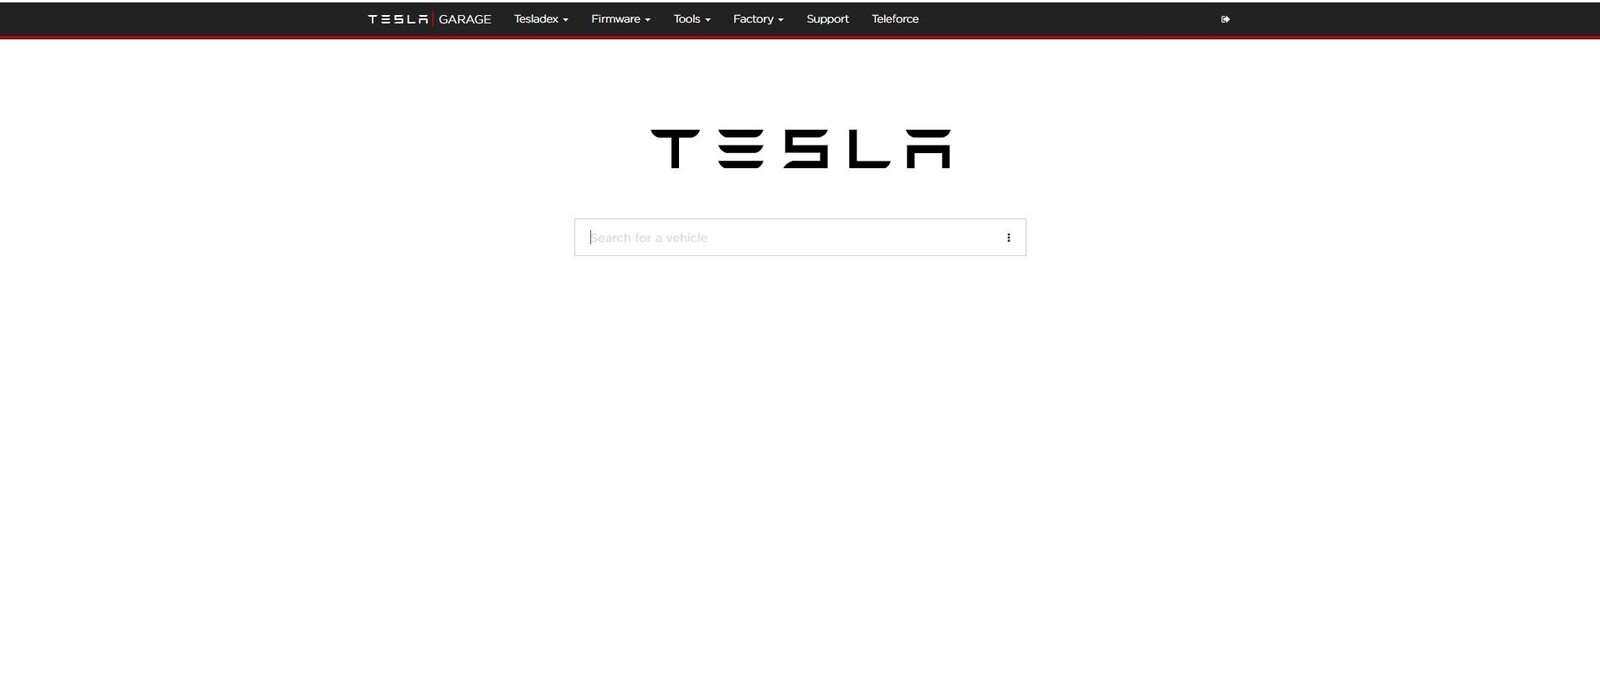Click the red divider beside GARAGE

click(x=434, y=19)
